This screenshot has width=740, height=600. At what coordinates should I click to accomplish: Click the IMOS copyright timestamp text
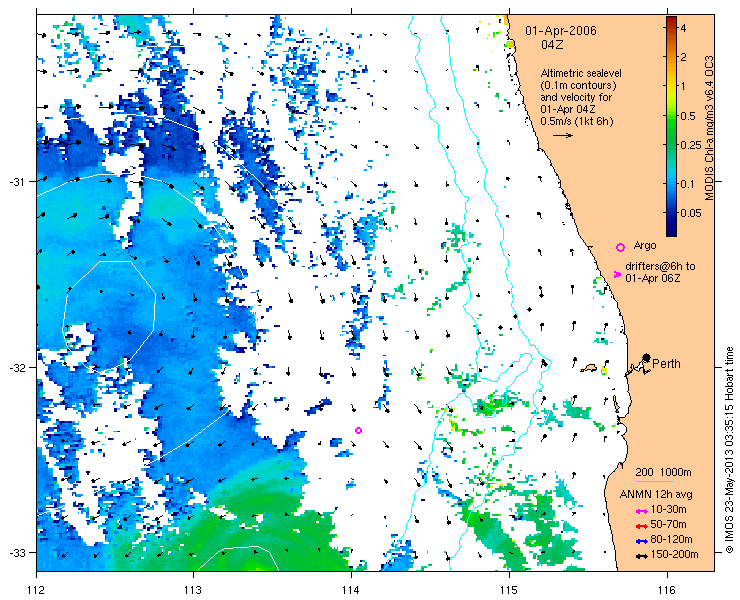tap(729, 450)
